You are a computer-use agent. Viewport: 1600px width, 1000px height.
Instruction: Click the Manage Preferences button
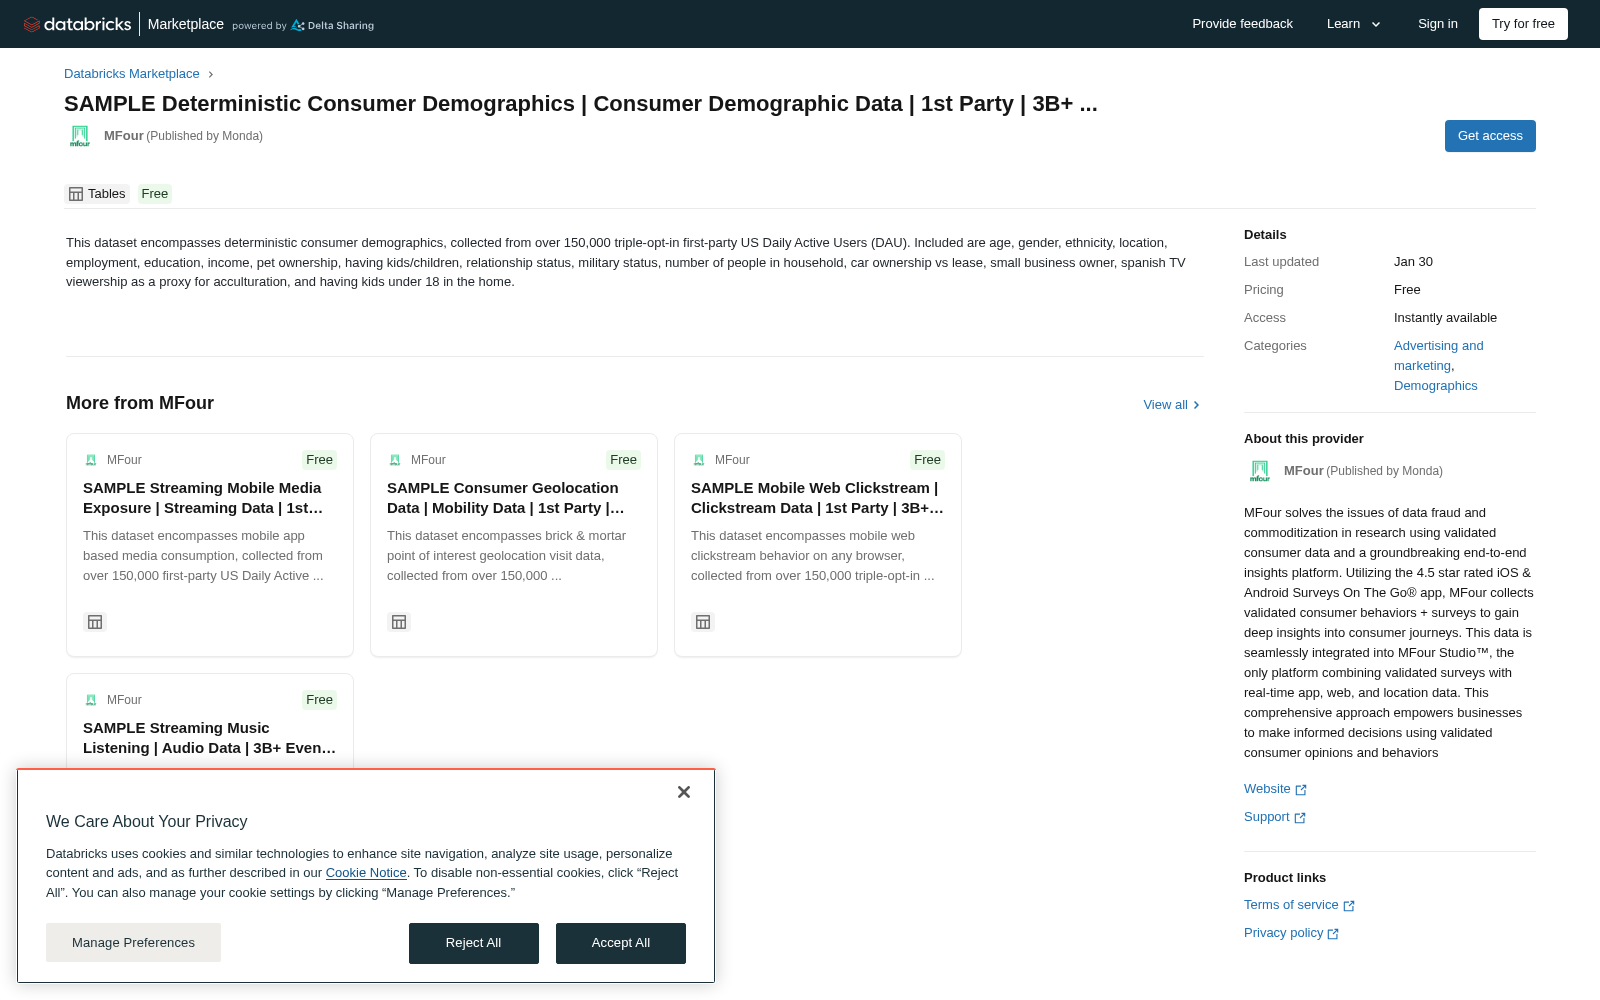(133, 943)
